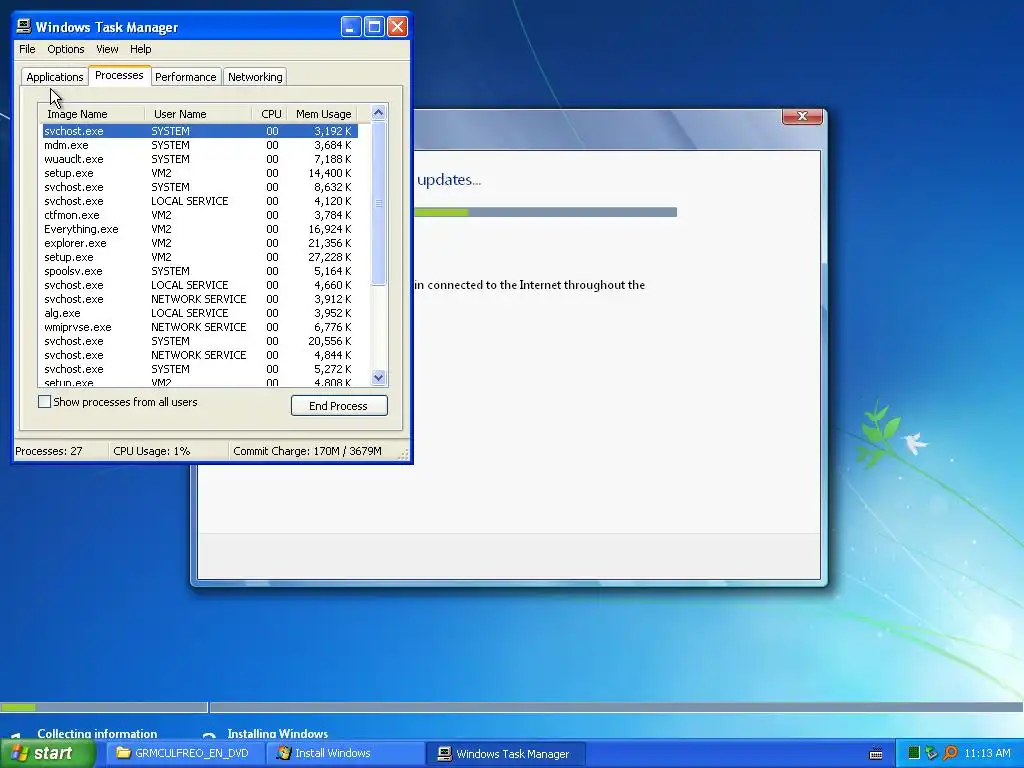Select the spoolsv.exe process row
This screenshot has width=1024, height=768.
click(x=200, y=271)
